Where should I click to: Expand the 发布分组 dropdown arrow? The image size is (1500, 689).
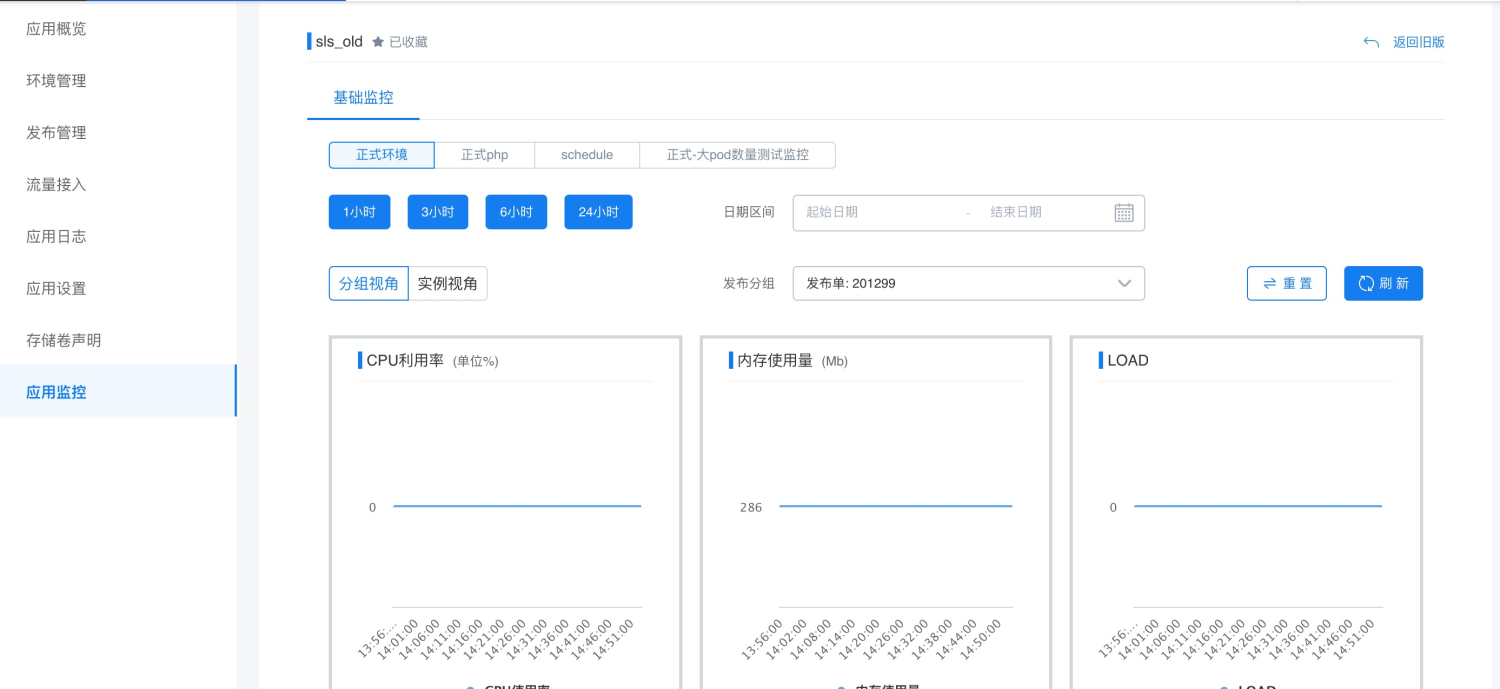coord(1124,283)
